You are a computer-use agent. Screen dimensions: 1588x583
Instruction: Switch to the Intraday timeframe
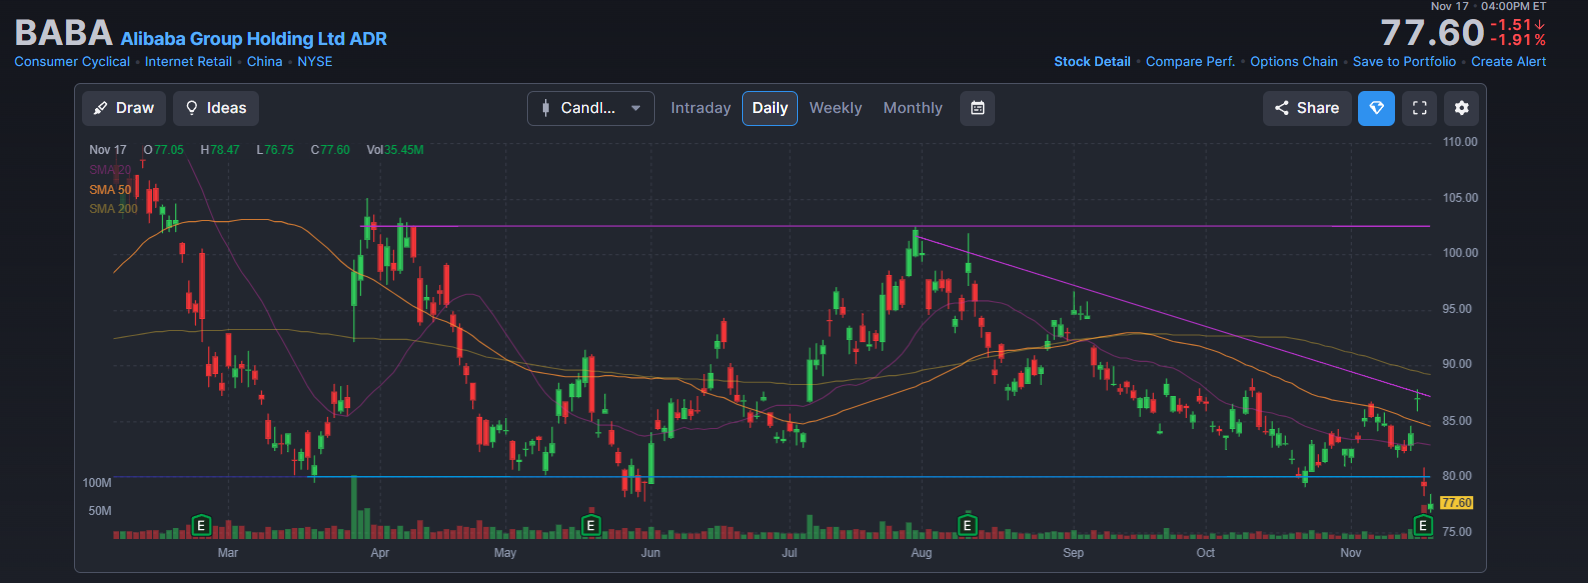(701, 108)
